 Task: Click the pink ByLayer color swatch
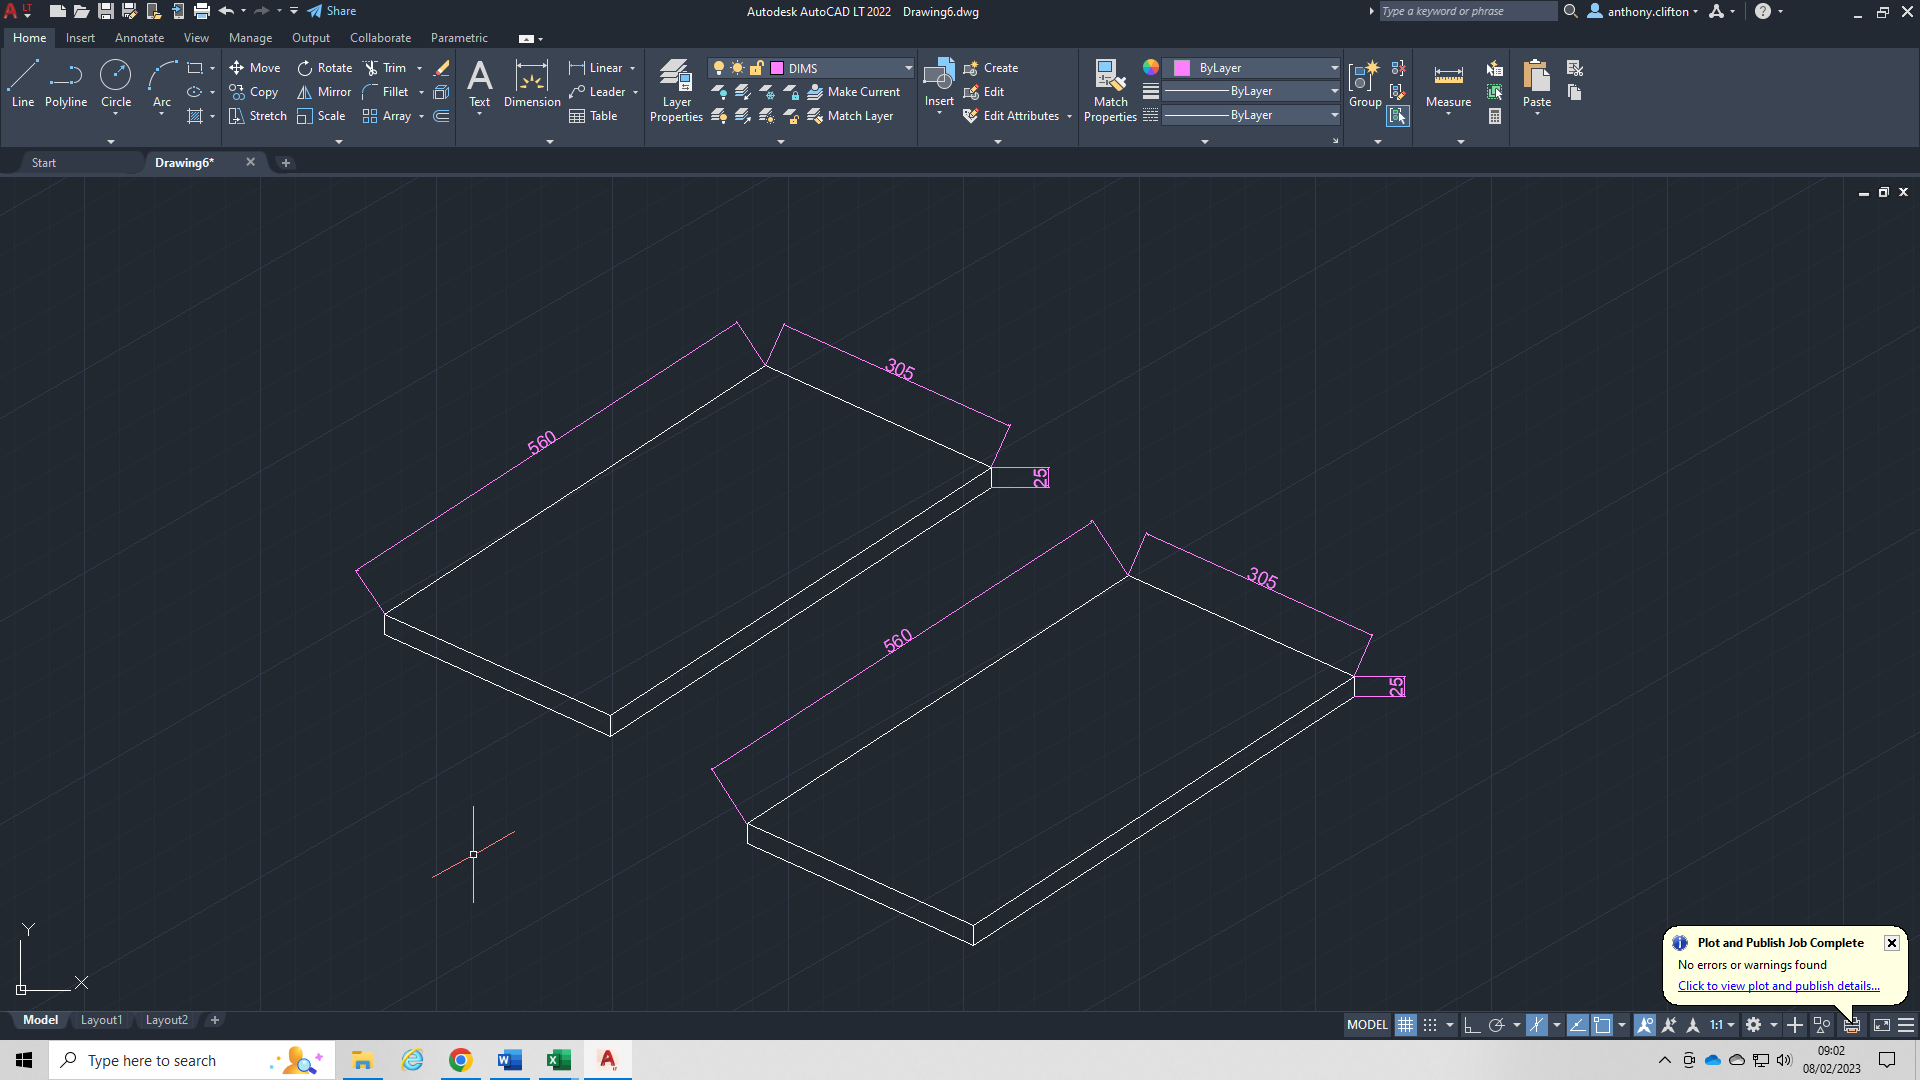point(1182,68)
